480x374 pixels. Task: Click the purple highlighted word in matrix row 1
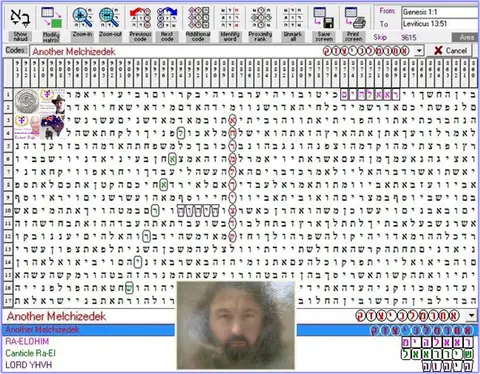[370, 95]
